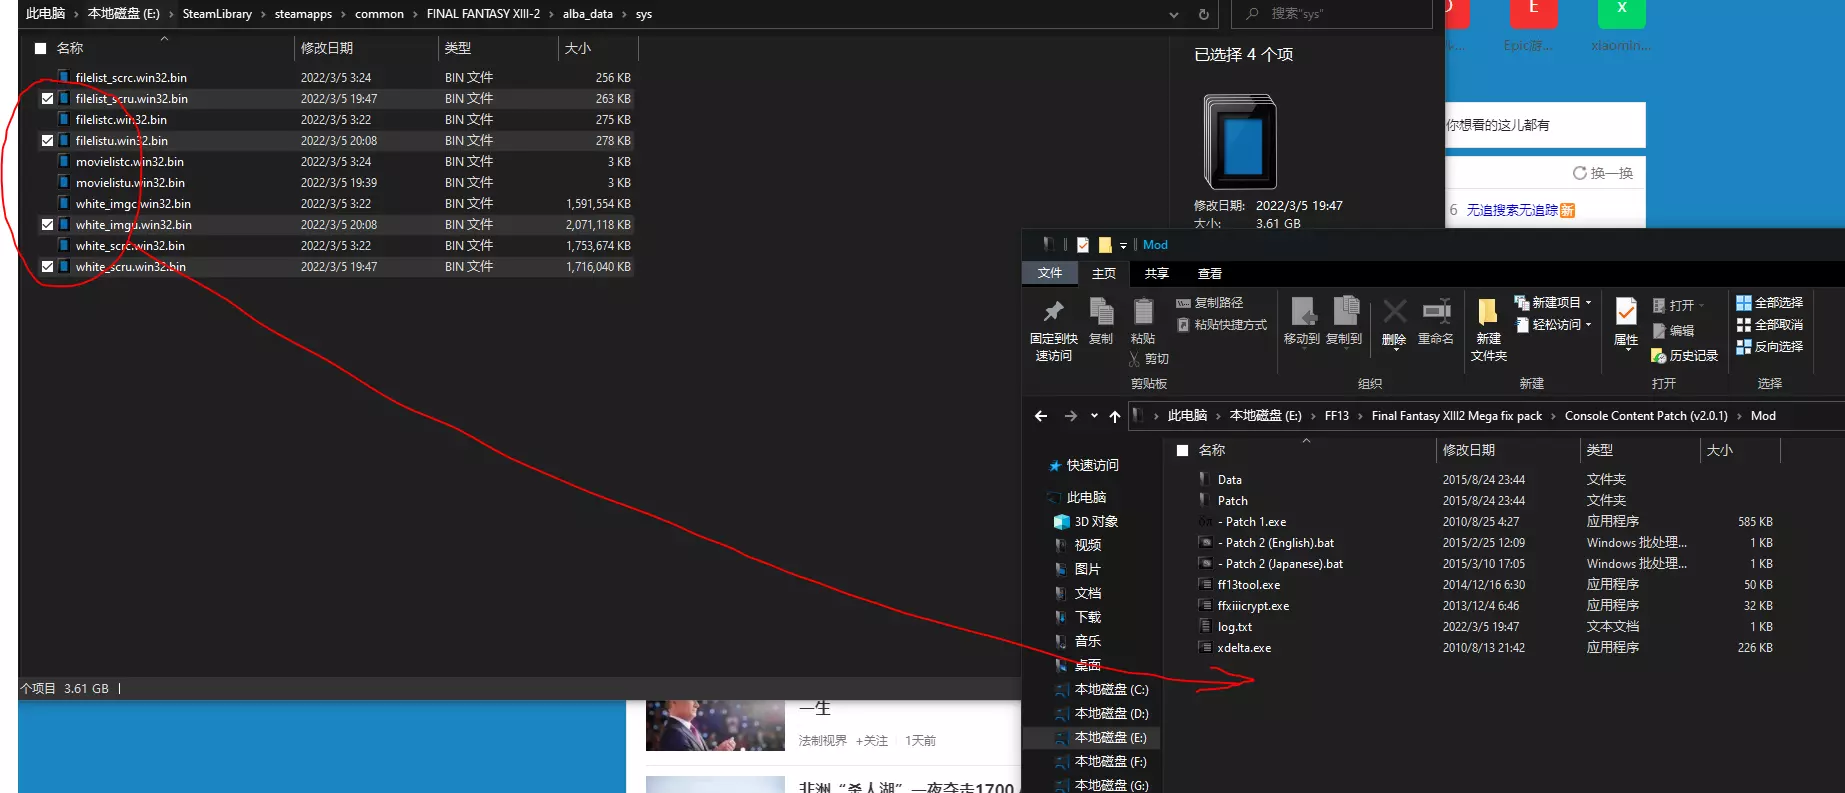Create a new folder with 新建文件夹
The width and height of the screenshot is (1845, 793).
[1488, 330]
